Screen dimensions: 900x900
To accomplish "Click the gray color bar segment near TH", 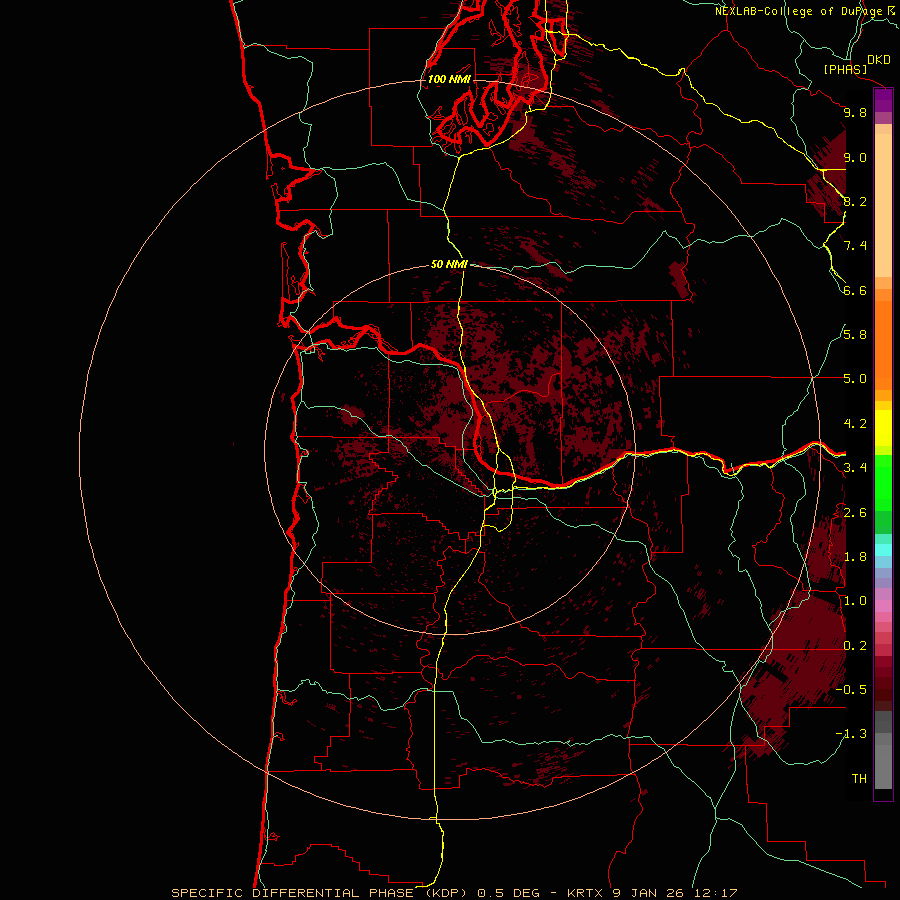I will tap(883, 768).
